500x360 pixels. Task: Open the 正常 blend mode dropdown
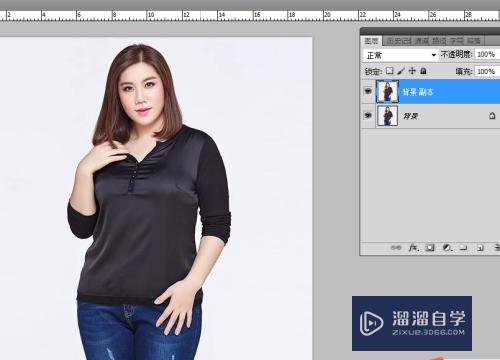(x=400, y=55)
